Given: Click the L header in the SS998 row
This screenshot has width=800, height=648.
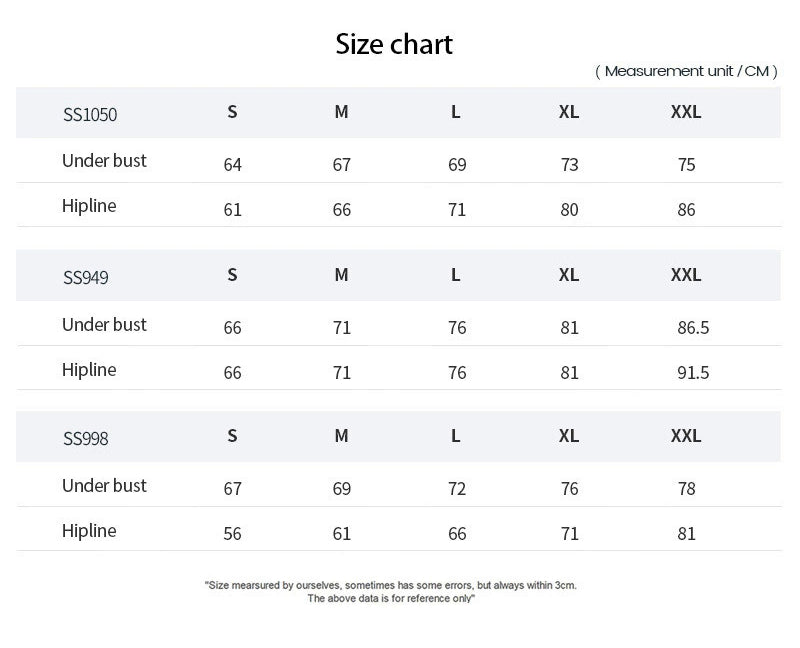Looking at the screenshot, I should coord(456,436).
